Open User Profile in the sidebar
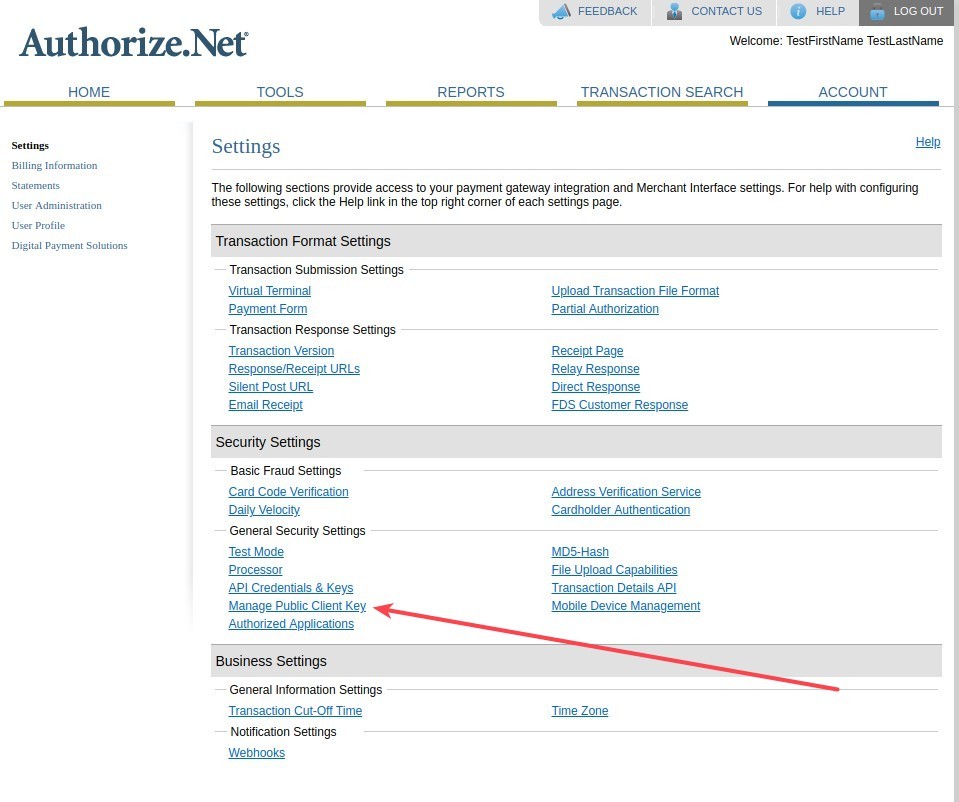 (38, 226)
